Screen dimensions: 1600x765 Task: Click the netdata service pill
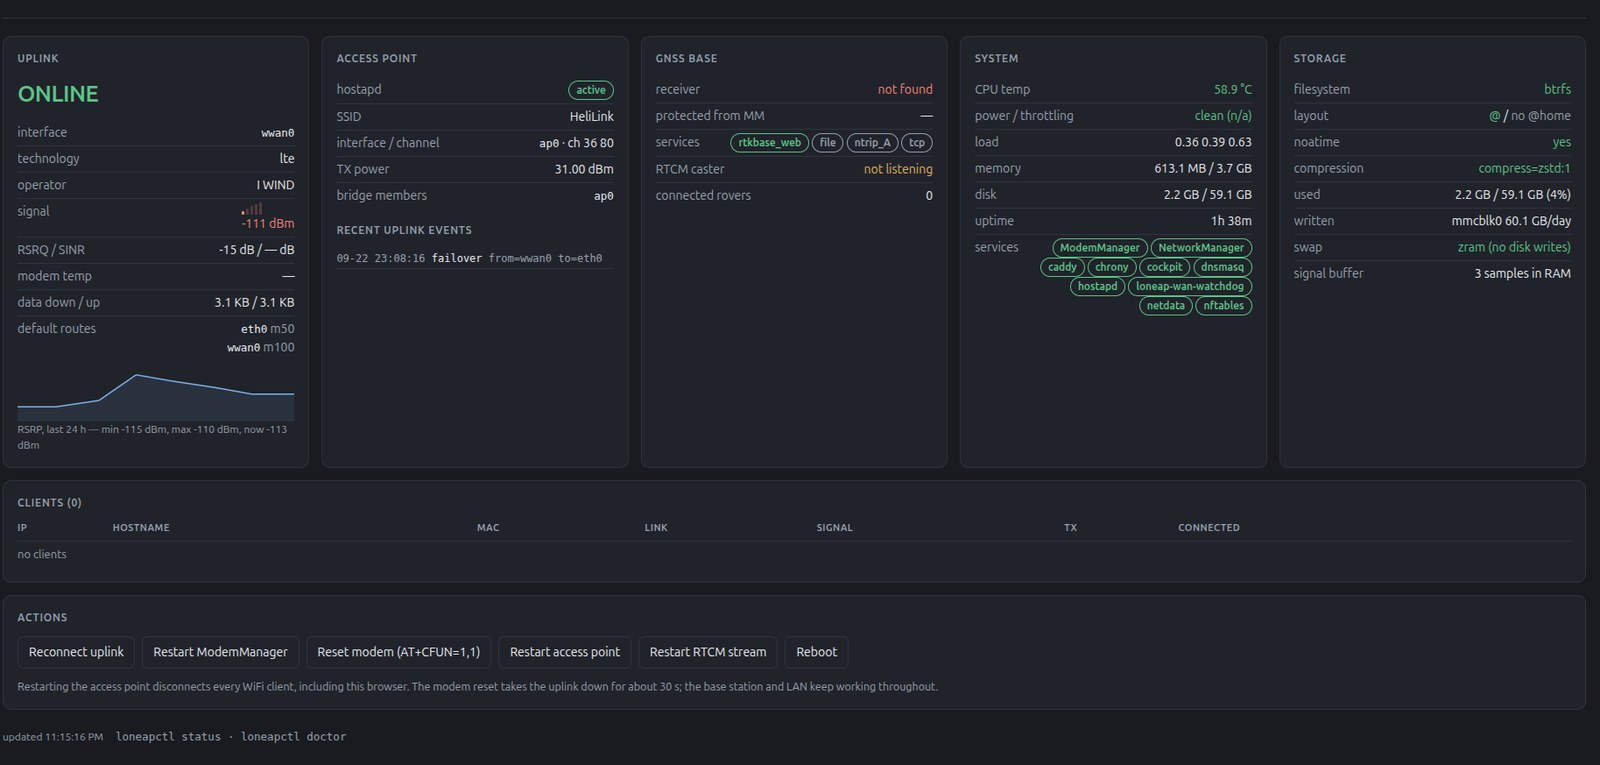[1165, 306]
